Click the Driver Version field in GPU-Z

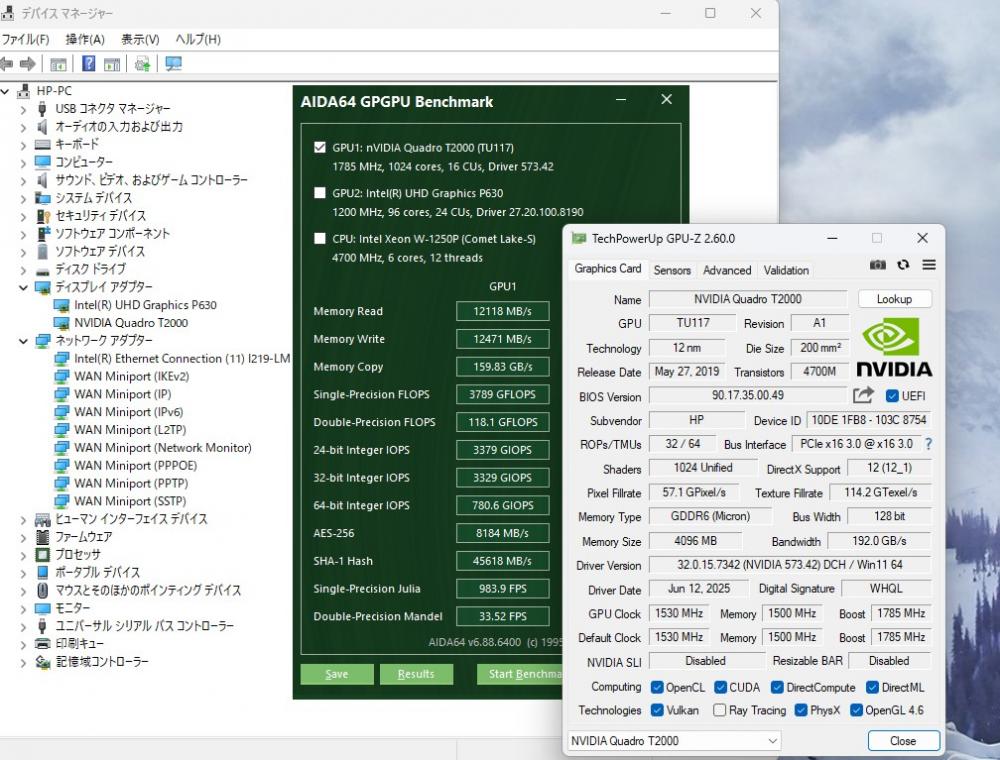coord(790,565)
